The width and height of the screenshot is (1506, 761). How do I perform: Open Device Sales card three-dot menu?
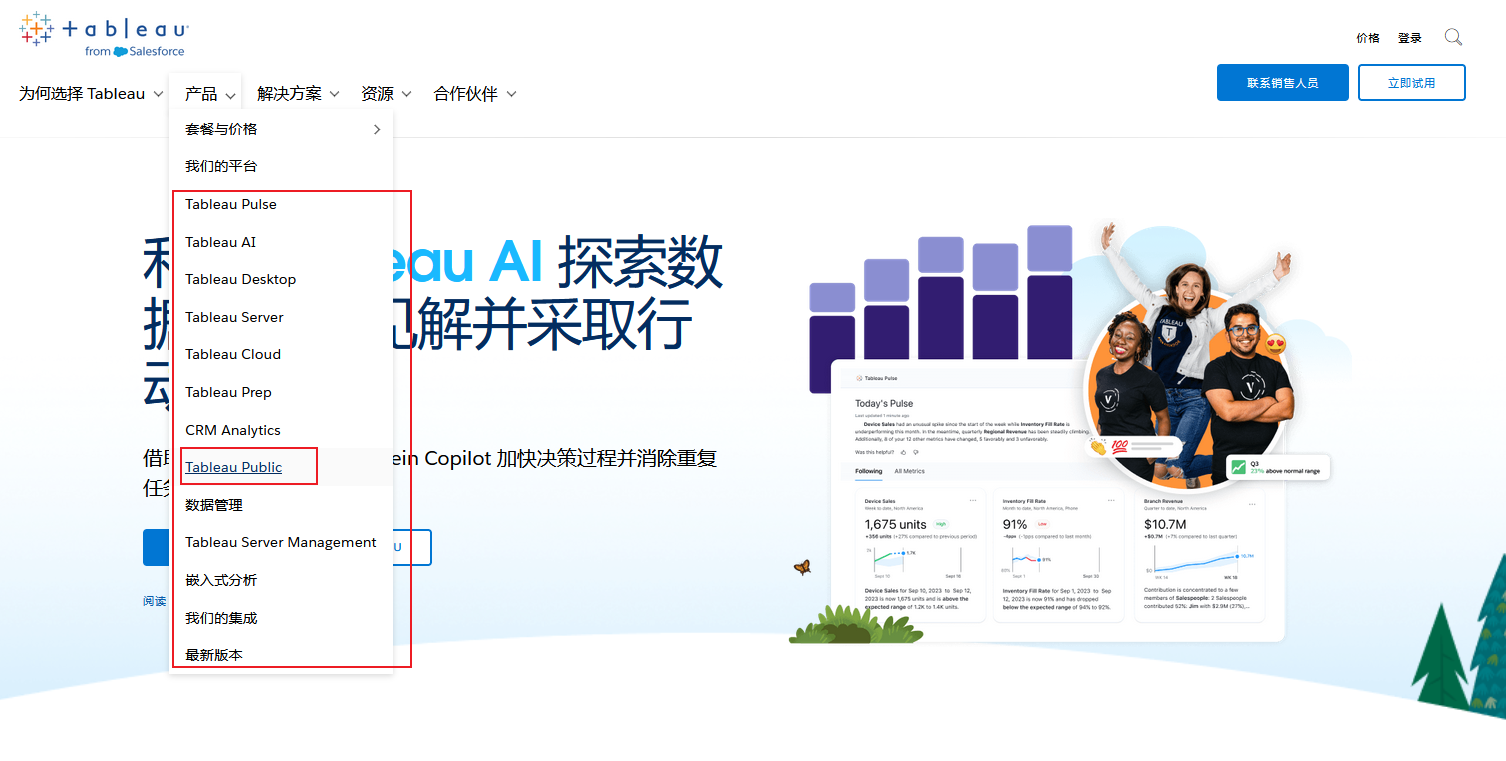click(x=972, y=500)
